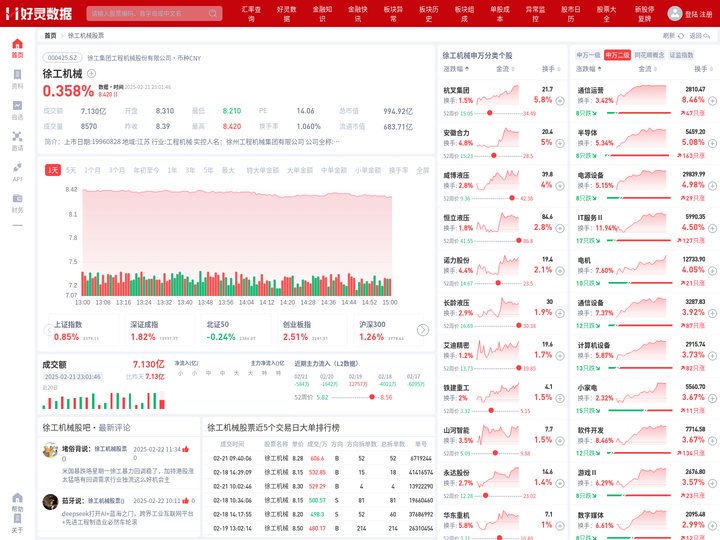
Task: Open the 资料 document icon in sidebar
Action: pos(17,75)
